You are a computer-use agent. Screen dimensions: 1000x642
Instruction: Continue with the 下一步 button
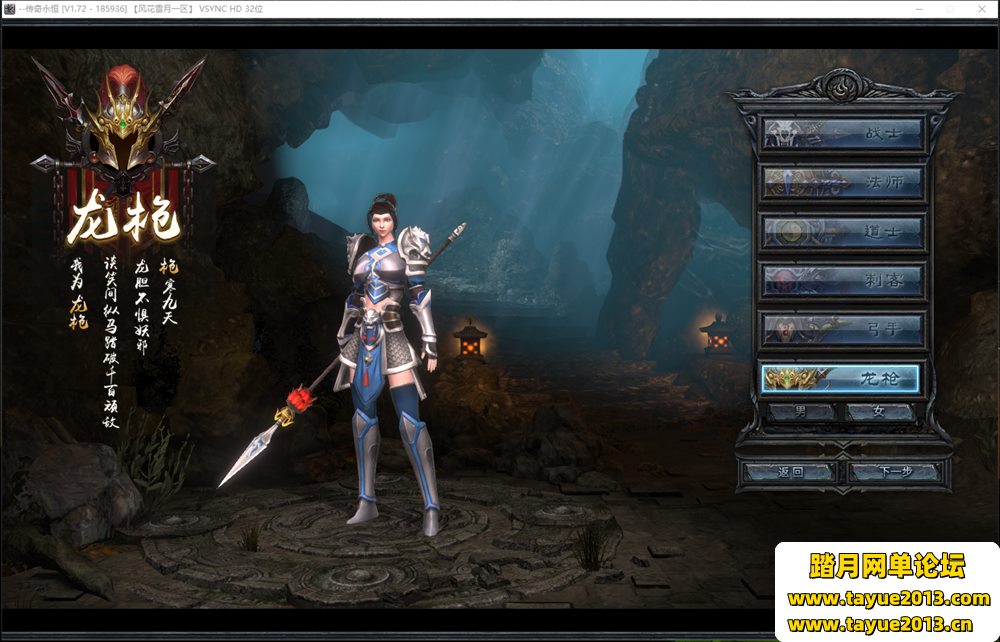coord(895,472)
